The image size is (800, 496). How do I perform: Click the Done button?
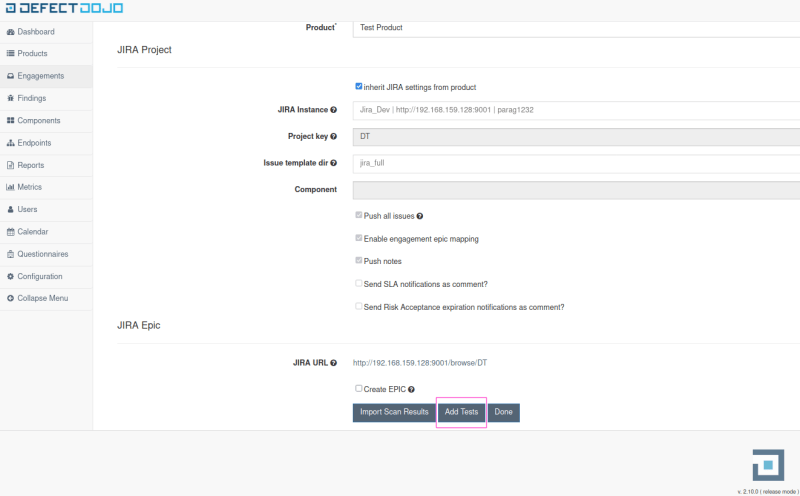click(x=504, y=412)
